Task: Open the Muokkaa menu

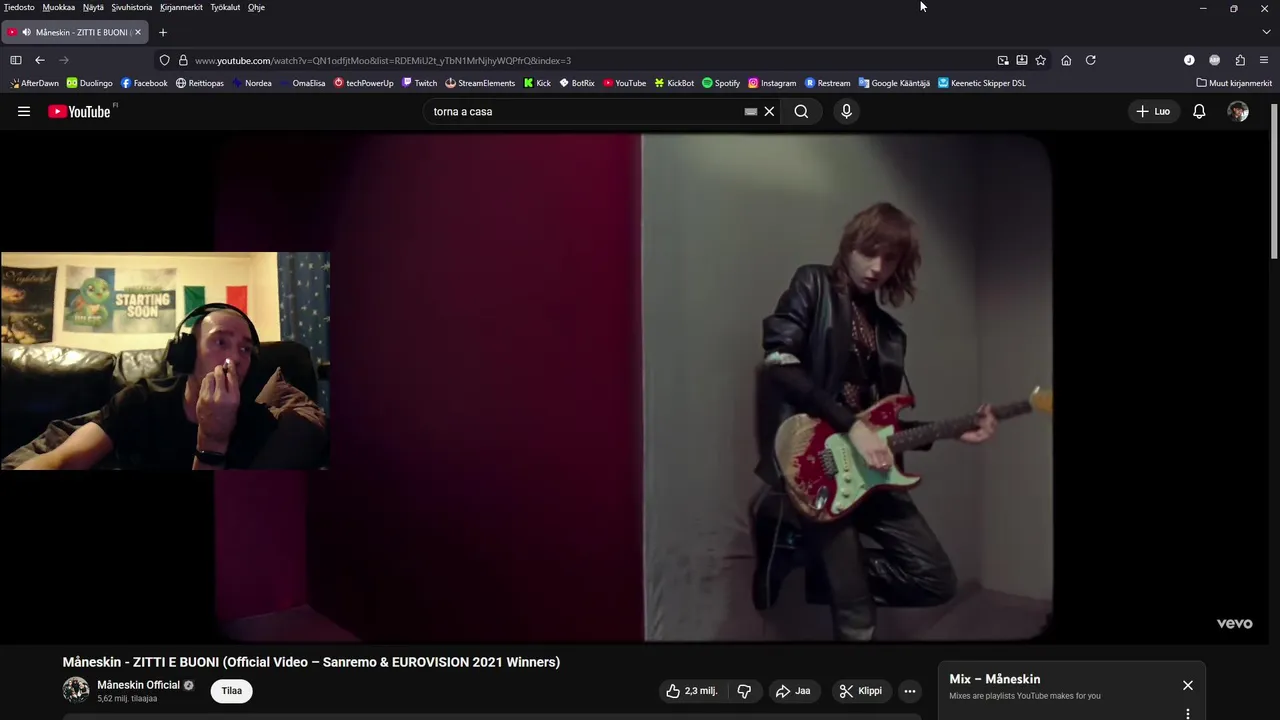Action: (59, 7)
